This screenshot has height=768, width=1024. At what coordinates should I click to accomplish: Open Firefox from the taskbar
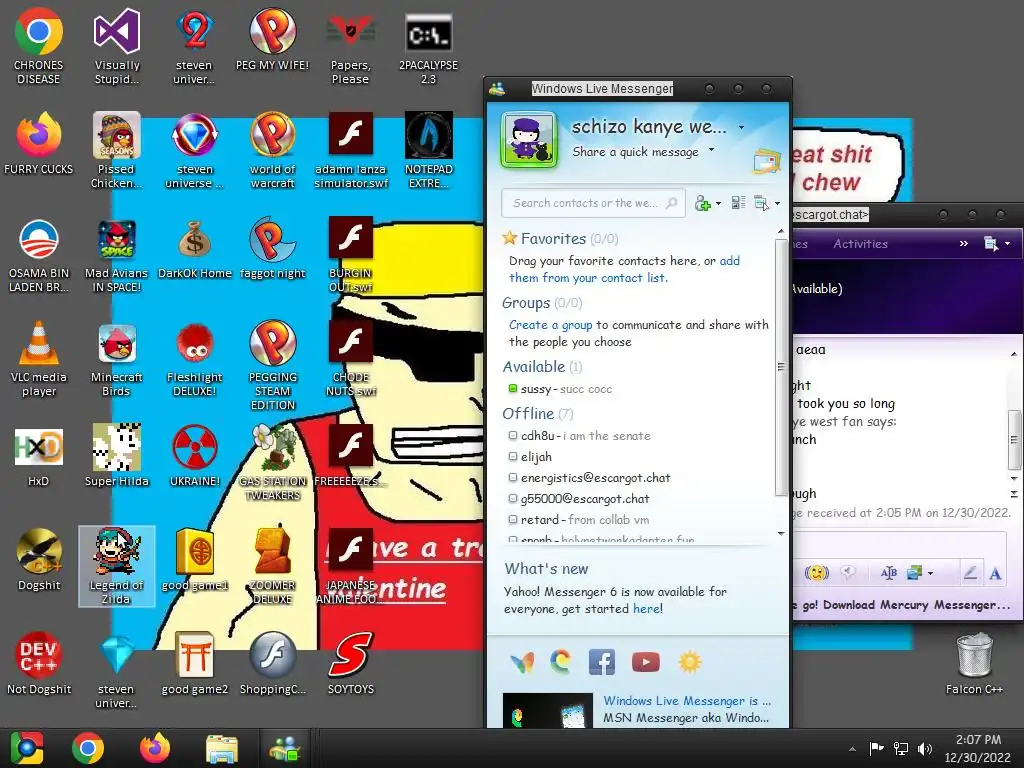click(155, 748)
